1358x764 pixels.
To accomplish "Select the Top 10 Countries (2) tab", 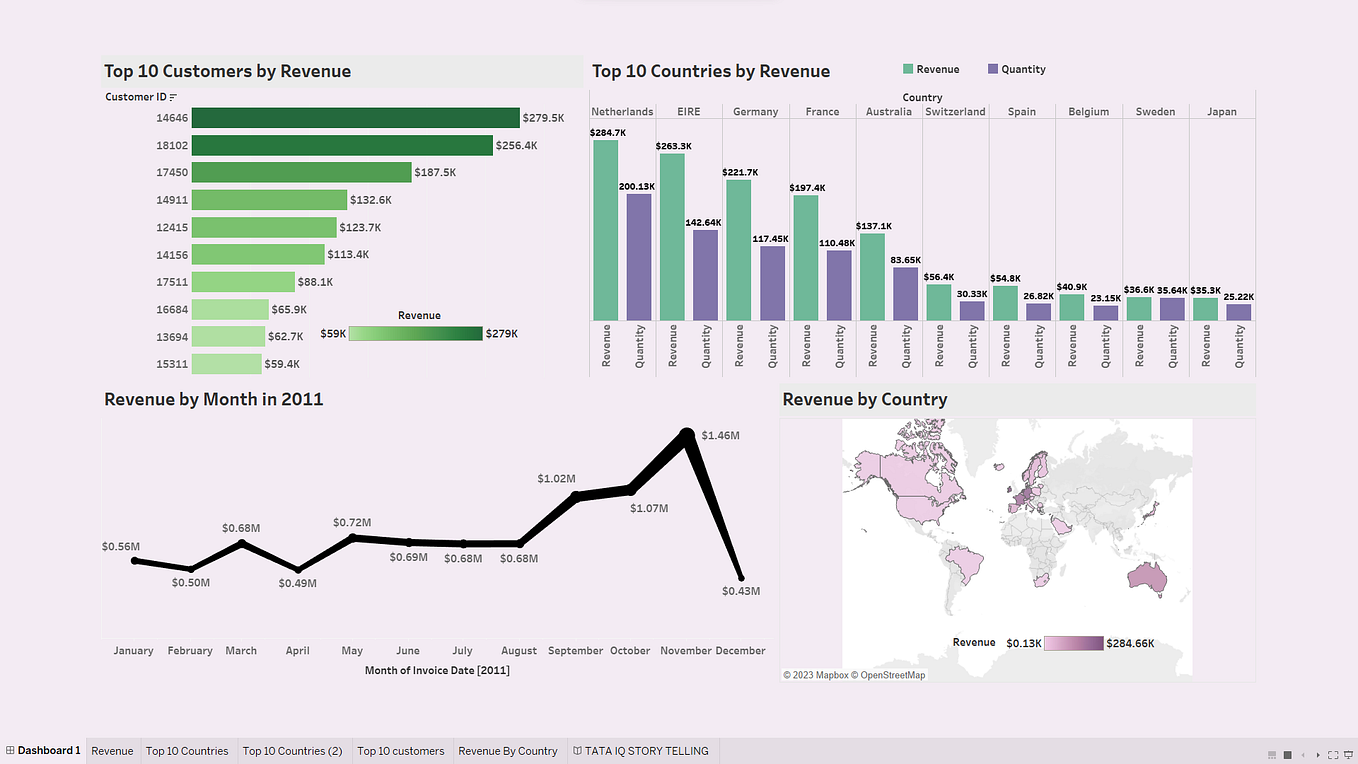I will tap(293, 750).
